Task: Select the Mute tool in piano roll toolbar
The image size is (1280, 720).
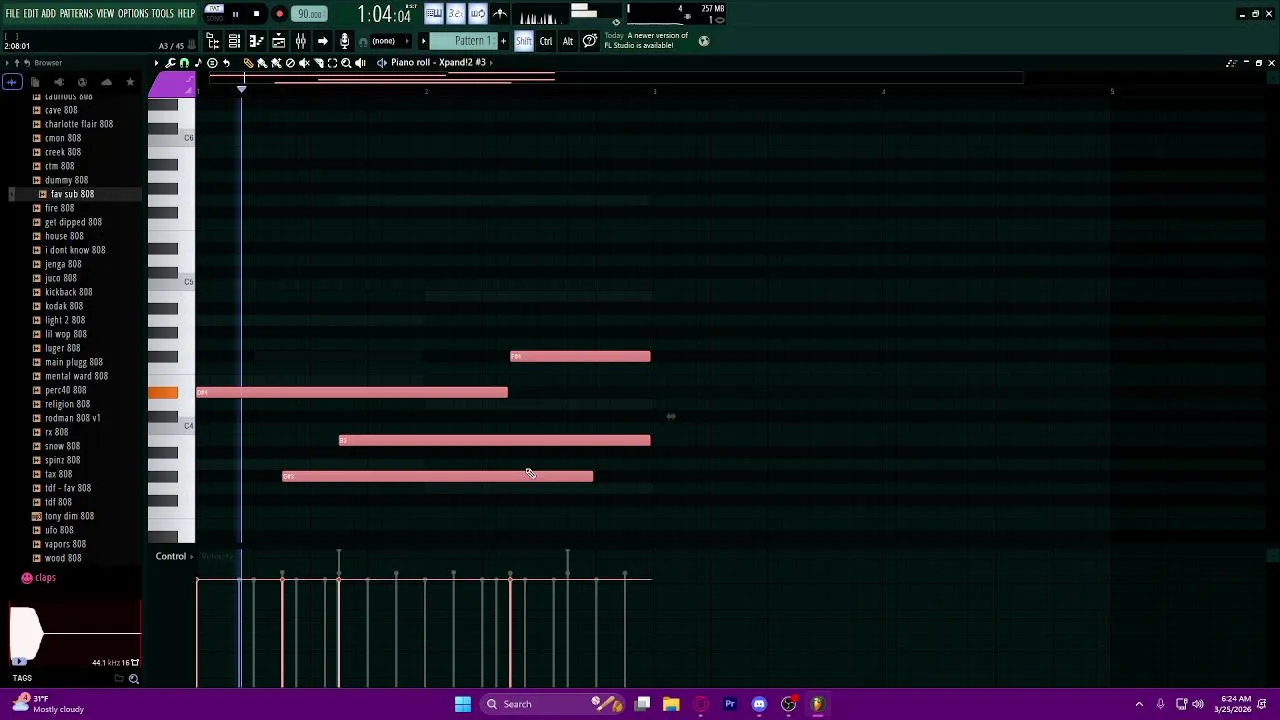Action: coord(304,63)
